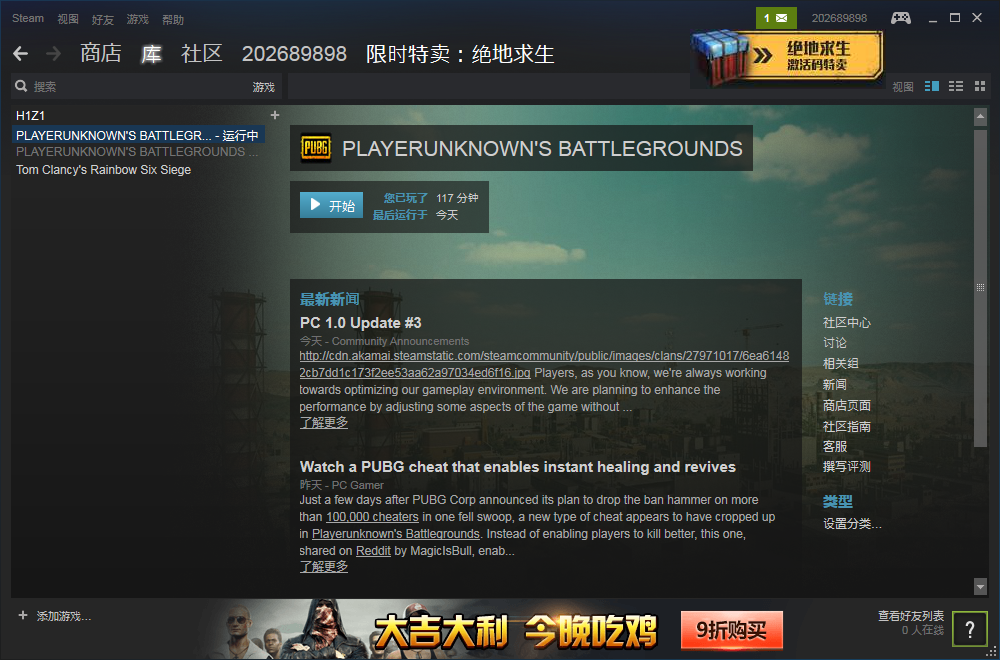Select greyed PLAYERUNKNOWN'S BATTLEGROUNDS entry
This screenshot has height=660, width=1000.
pyautogui.click(x=137, y=152)
